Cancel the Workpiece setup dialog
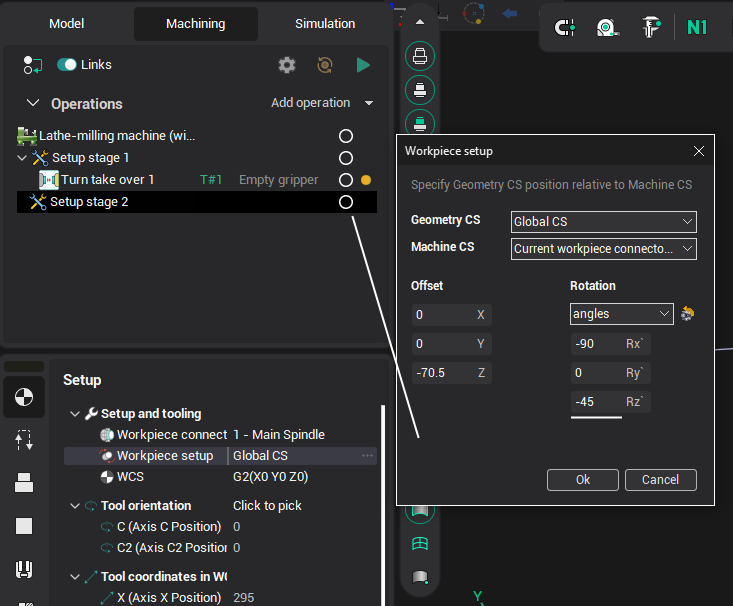Image resolution: width=733 pixels, height=606 pixels. click(660, 480)
